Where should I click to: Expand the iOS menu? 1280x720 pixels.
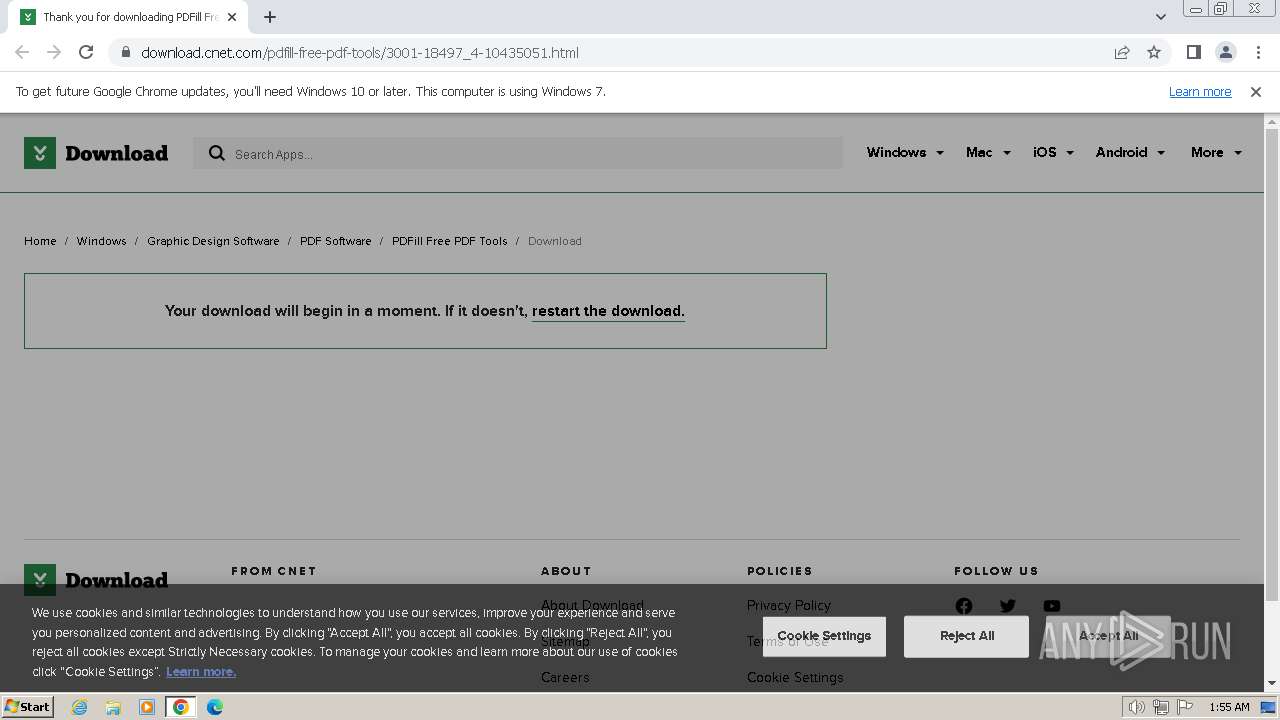coord(1053,153)
